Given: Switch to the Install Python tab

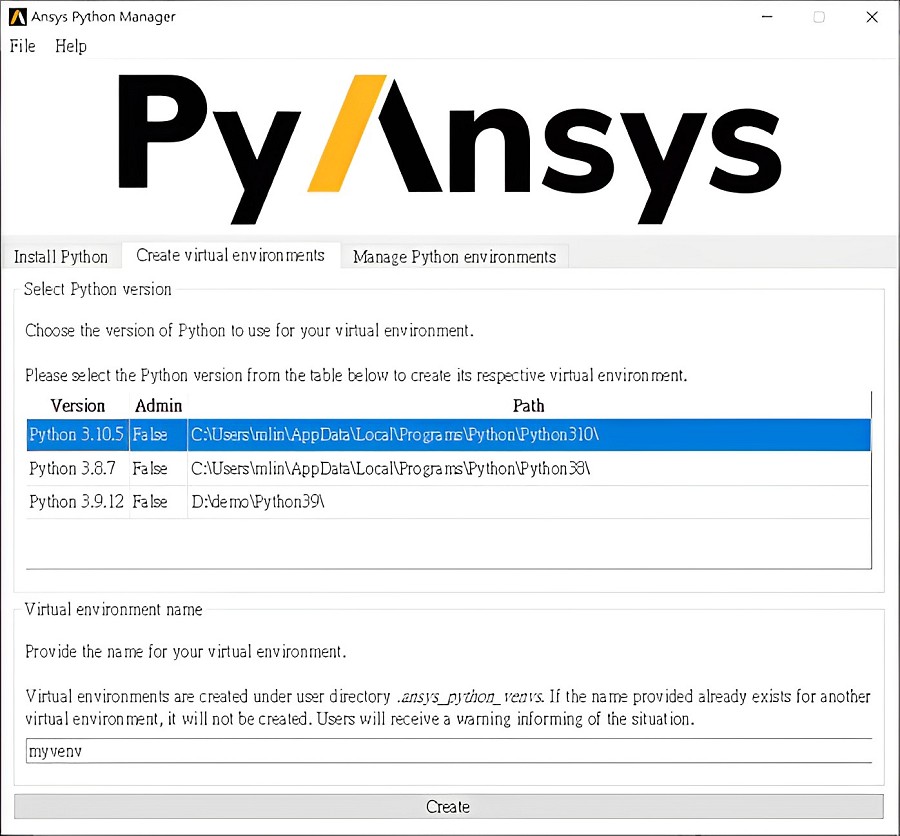Looking at the screenshot, I should [60, 257].
